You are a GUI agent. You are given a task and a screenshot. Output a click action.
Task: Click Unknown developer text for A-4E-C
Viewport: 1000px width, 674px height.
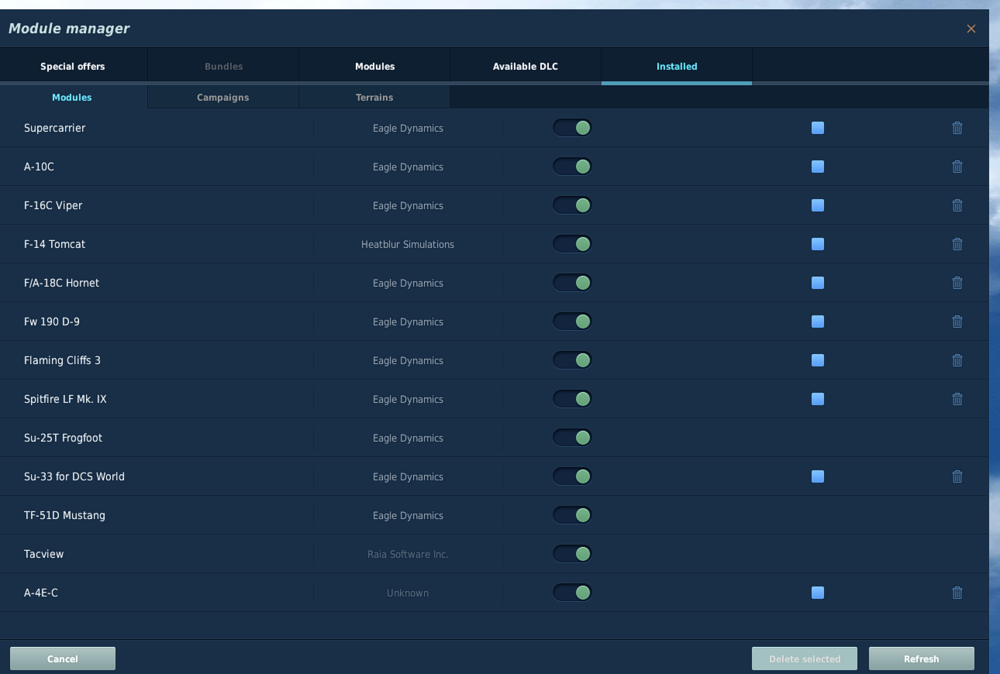(x=408, y=593)
